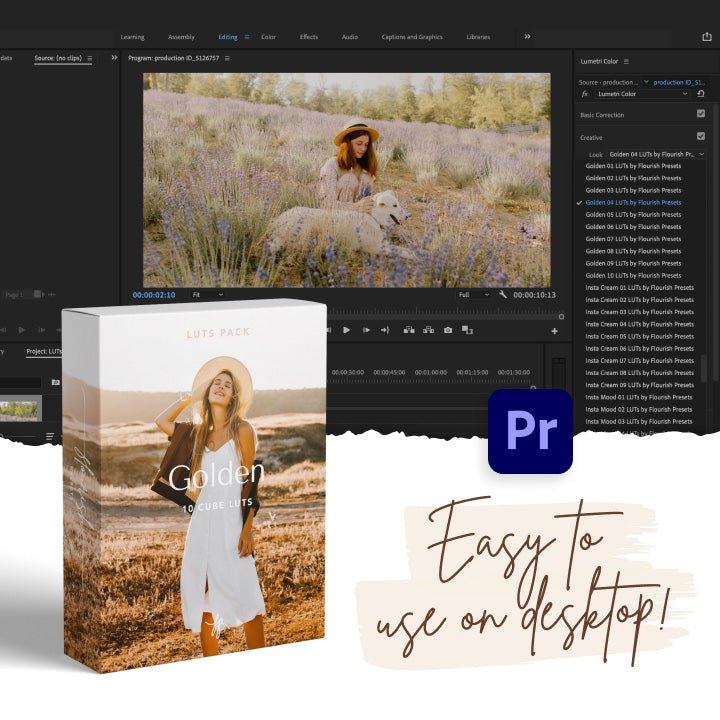Click the Quick Export share icon

click(707, 37)
